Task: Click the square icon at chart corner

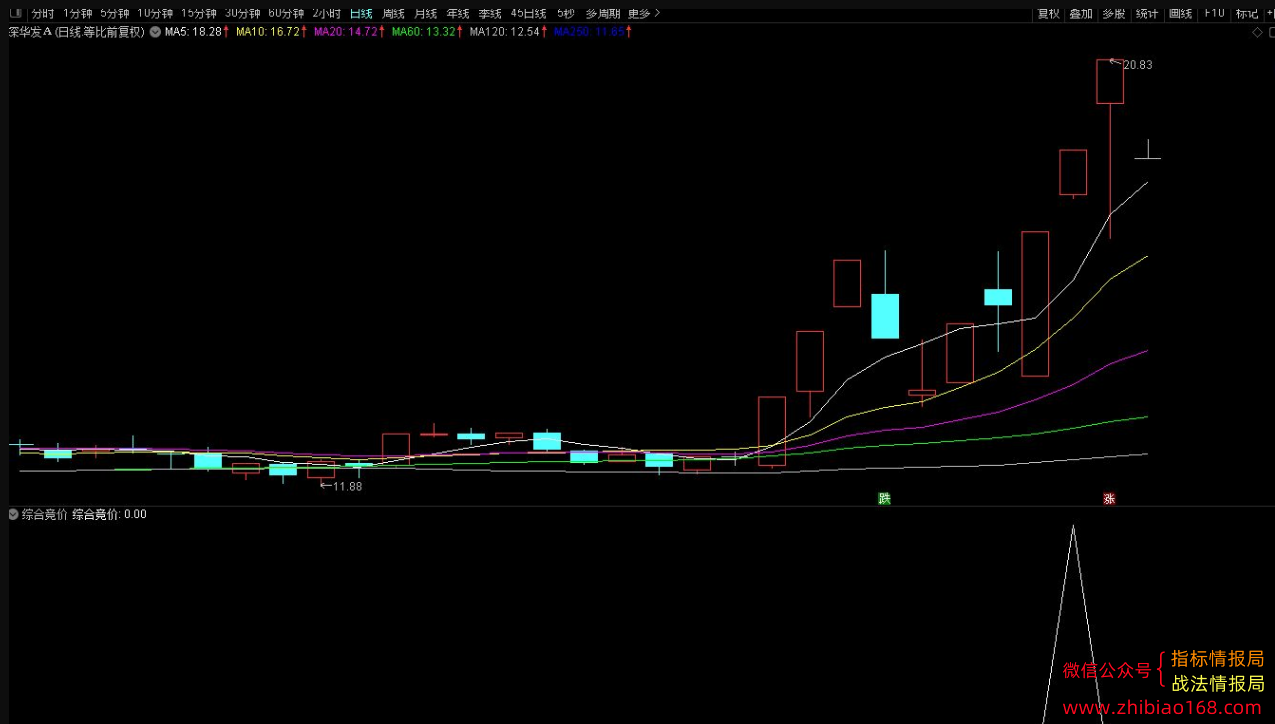Action: coord(1270,32)
